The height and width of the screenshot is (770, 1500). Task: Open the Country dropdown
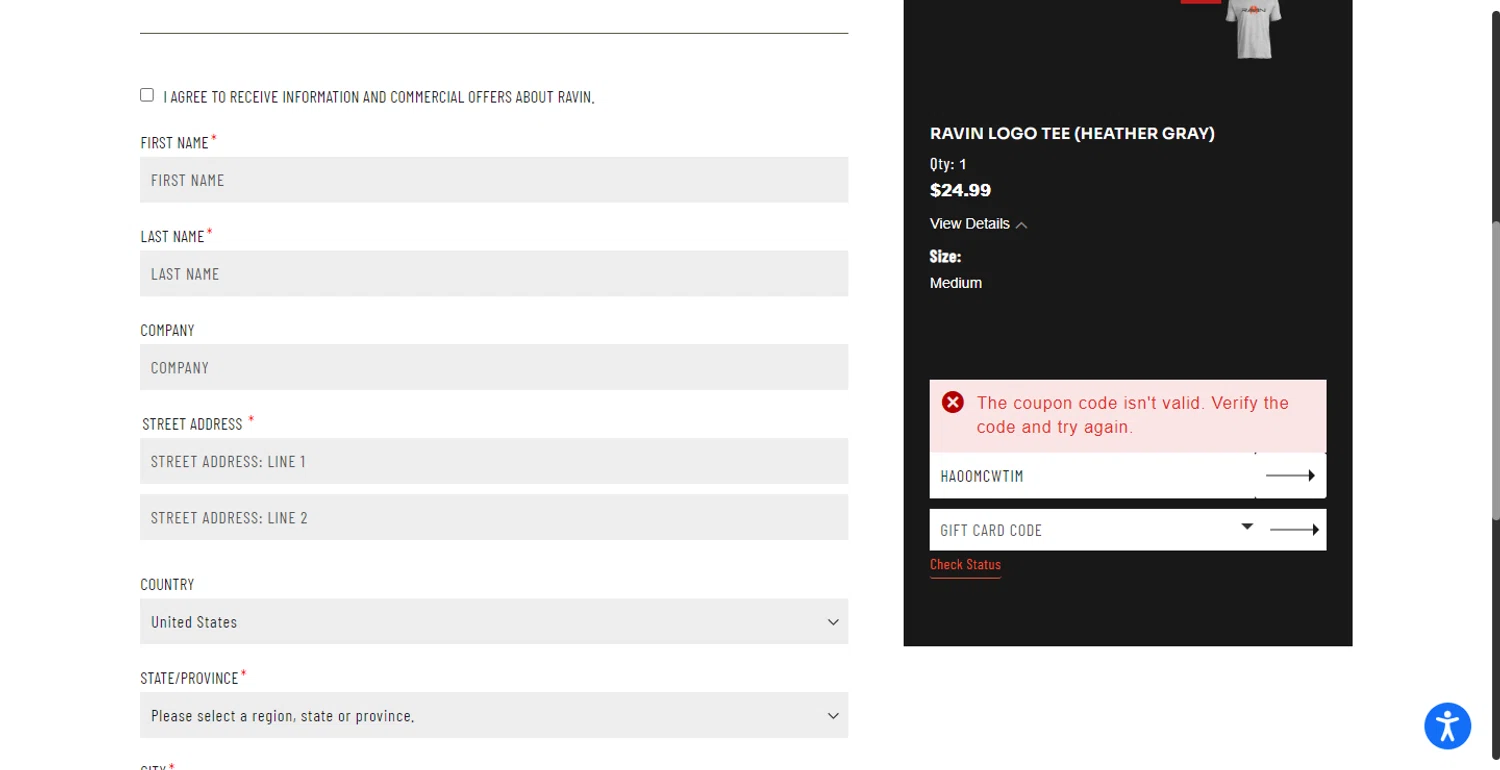click(x=494, y=622)
